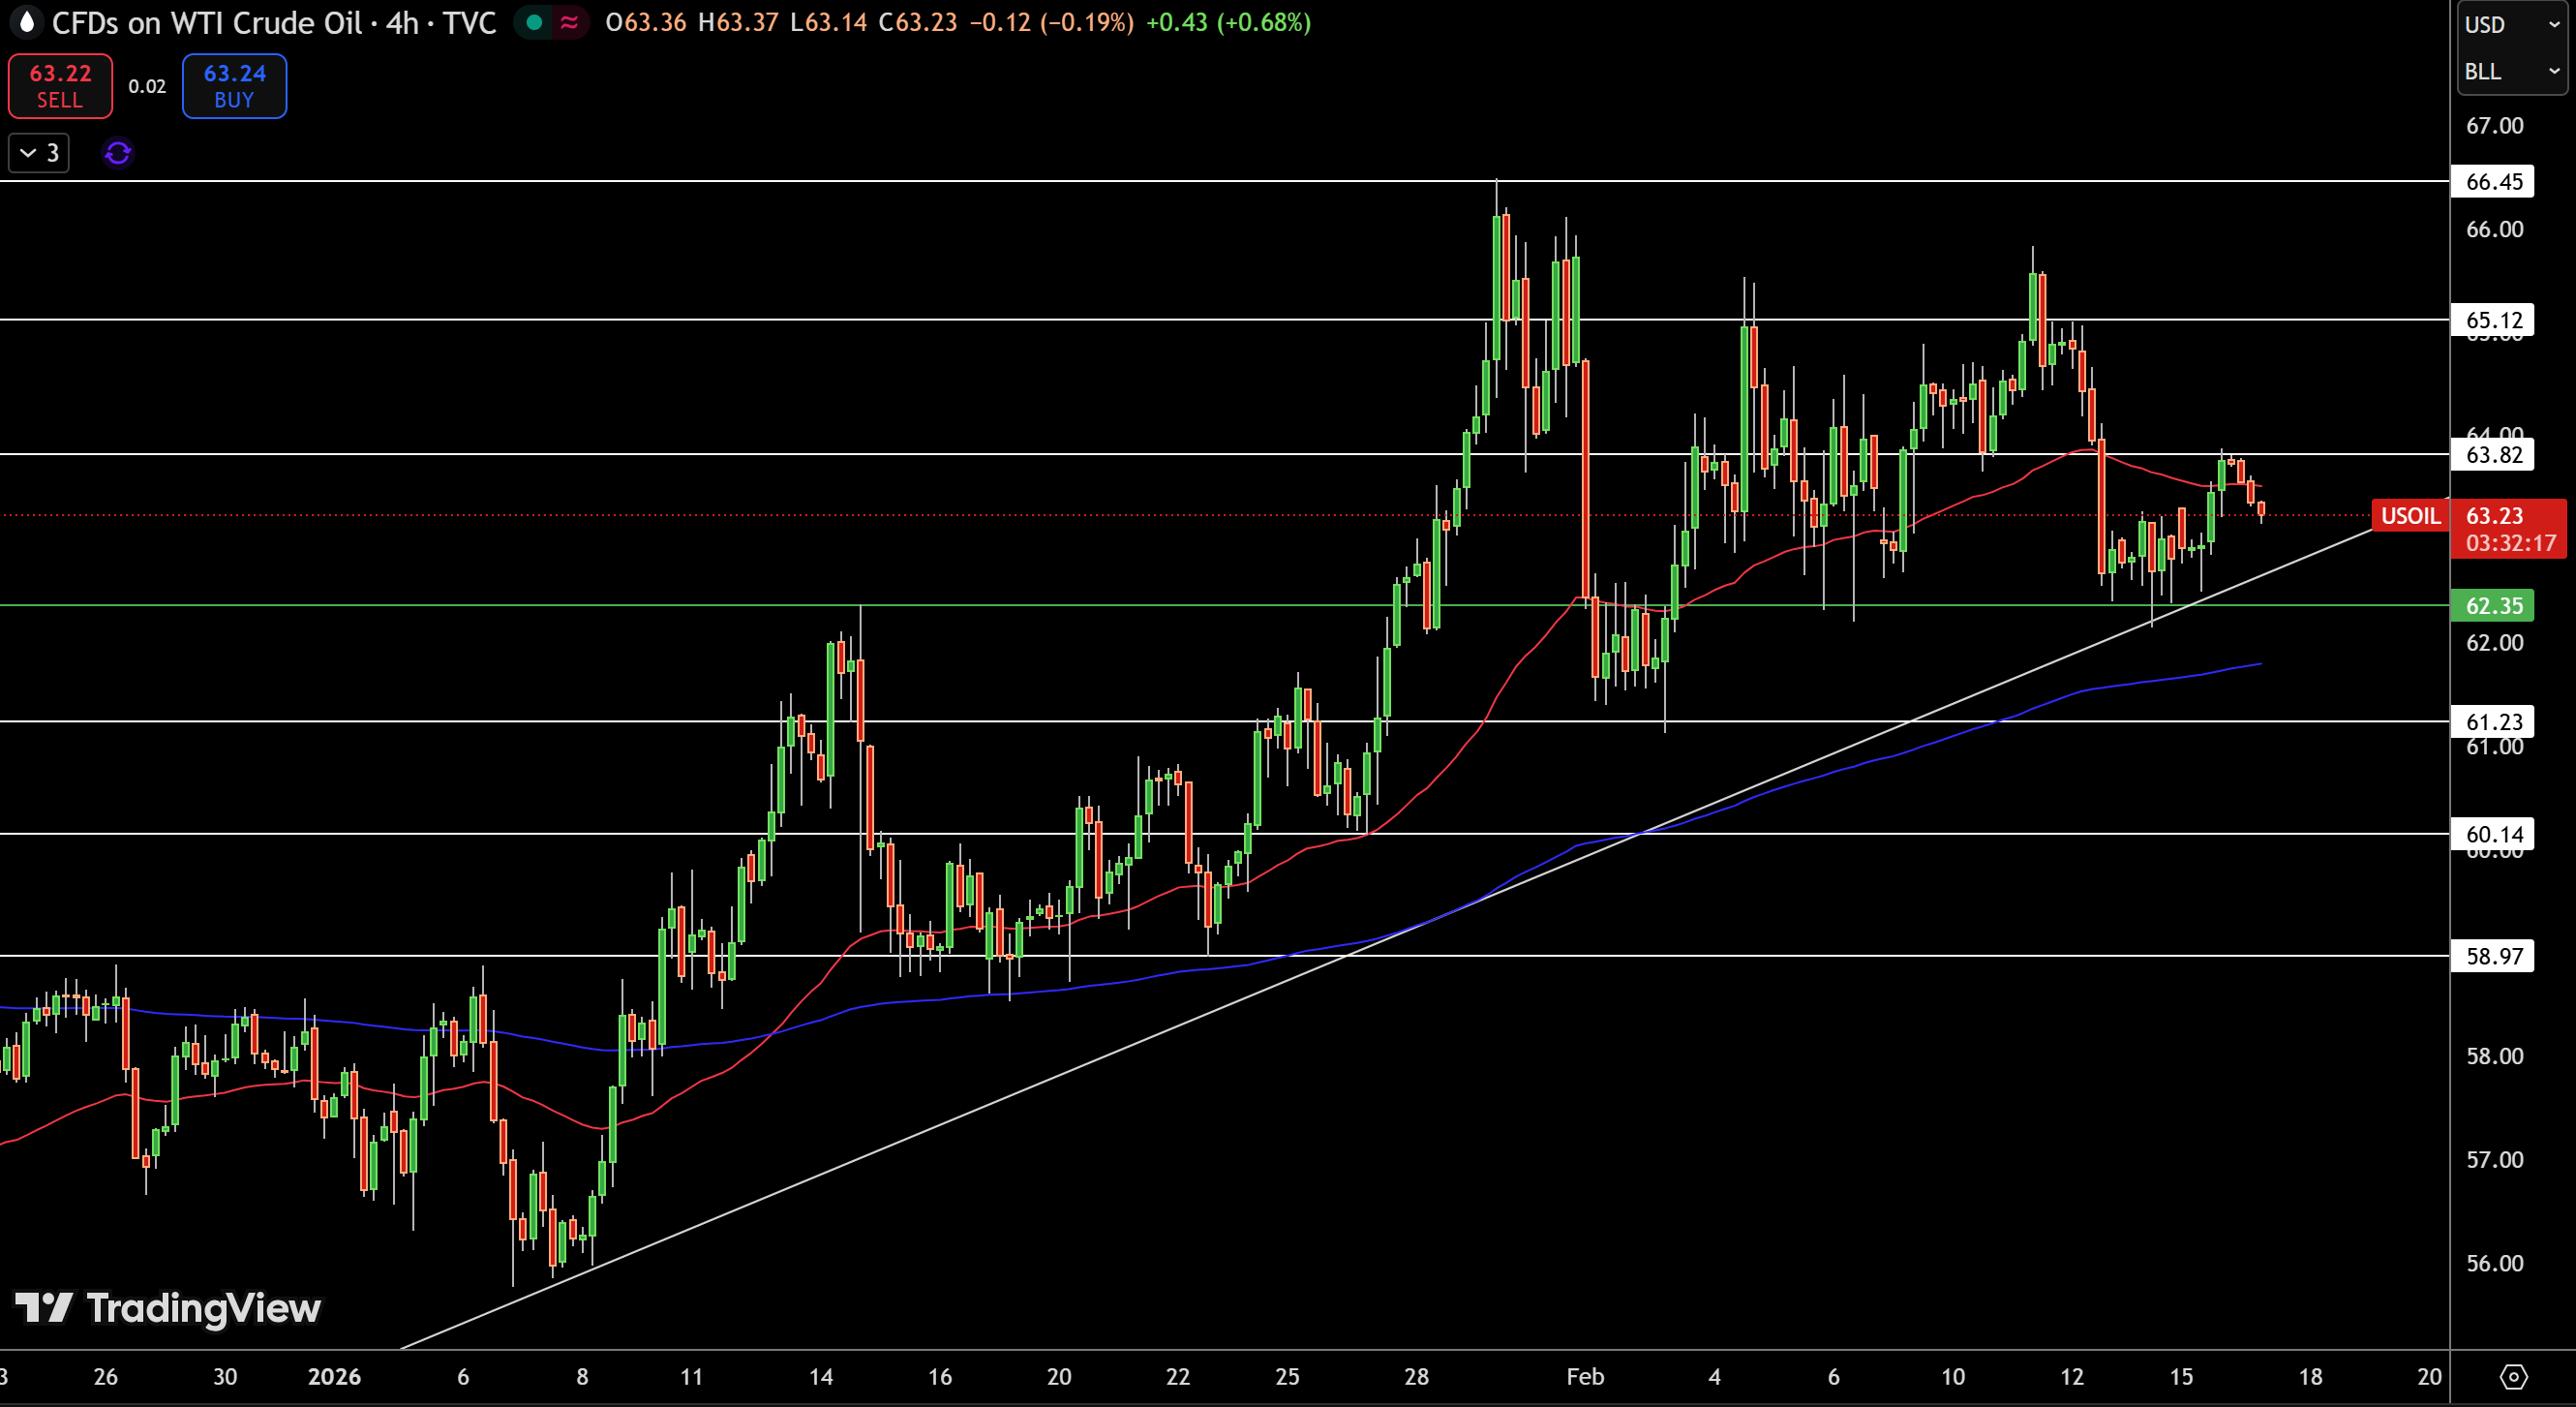This screenshot has height=1407, width=2576.
Task: Click the 0.02 spread value
Action: [147, 86]
